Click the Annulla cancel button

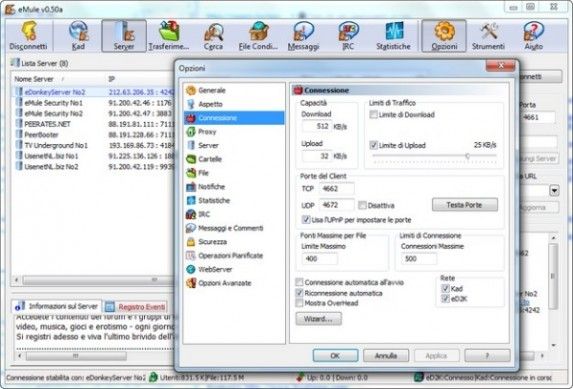tap(386, 355)
